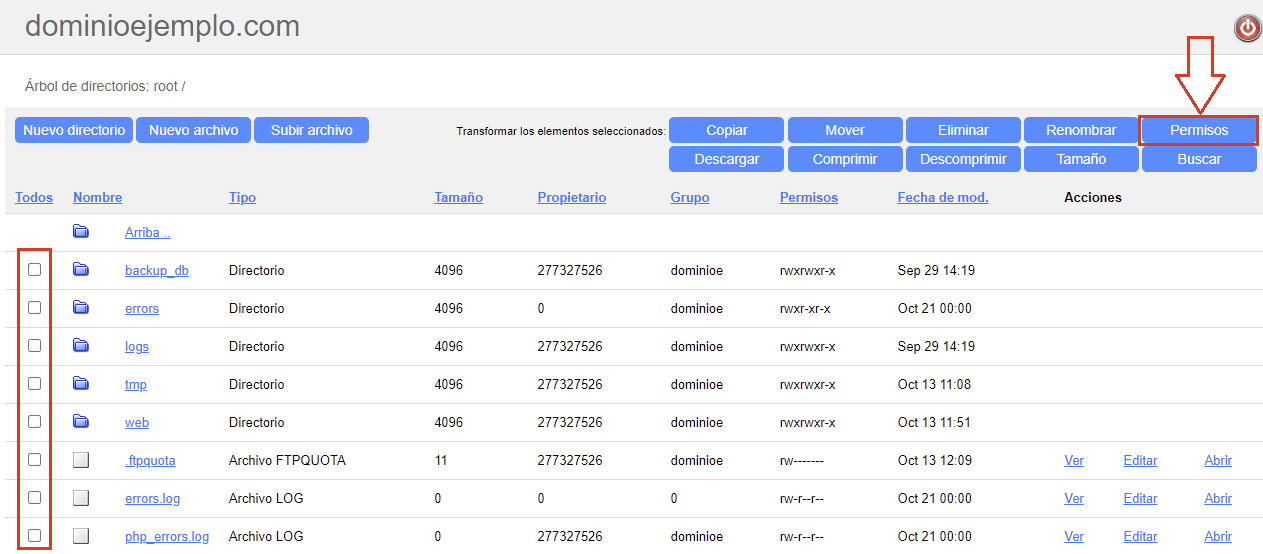Click the red power logout icon

[1247, 29]
